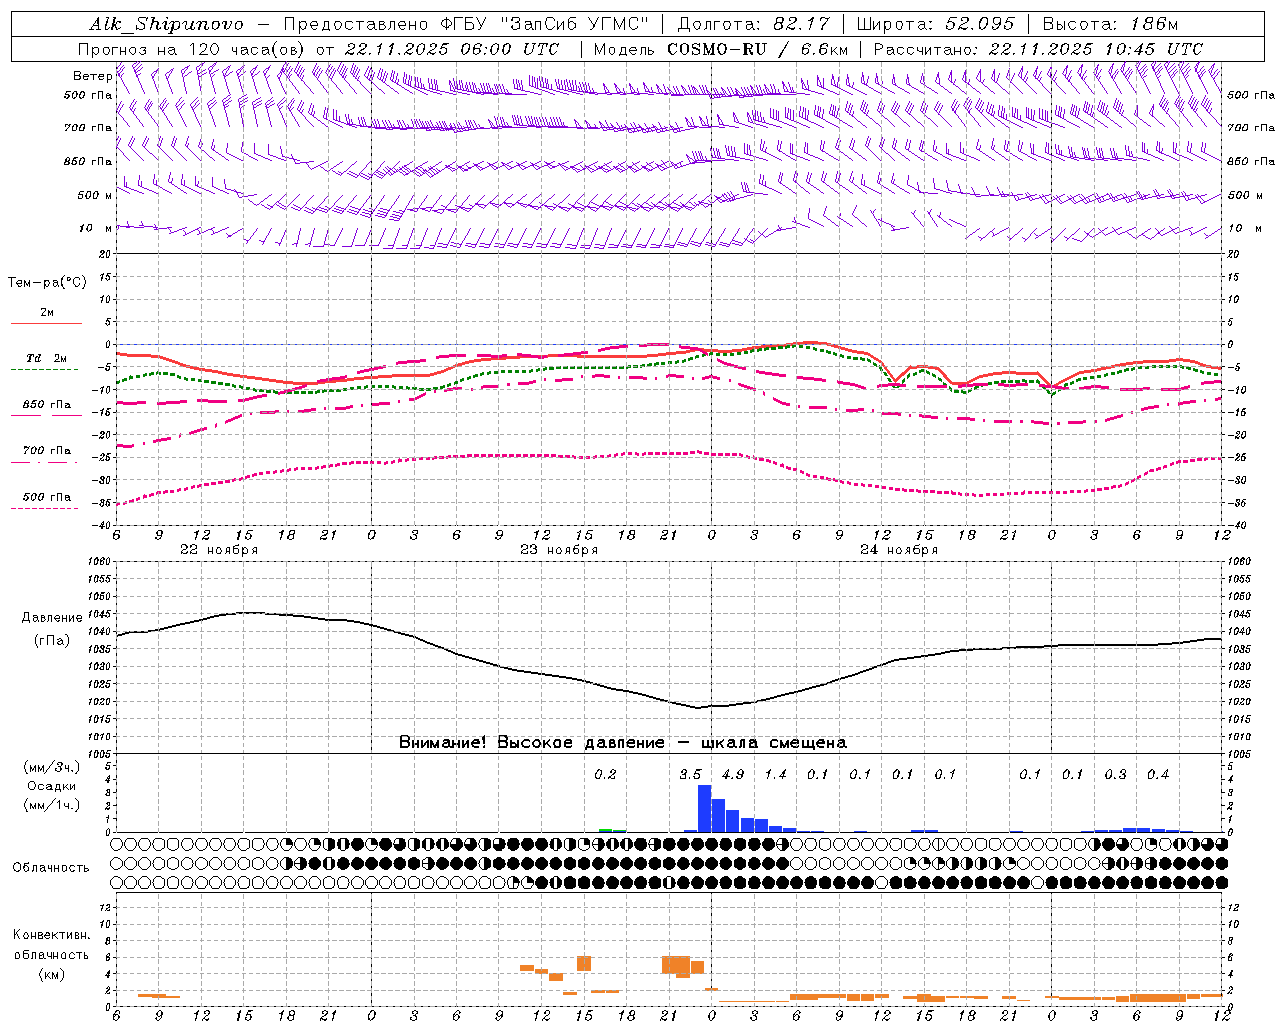This screenshot has height=1024, width=1280.
Task: Click the longitude value Долгота: 82.17
Action: [x=754, y=24]
